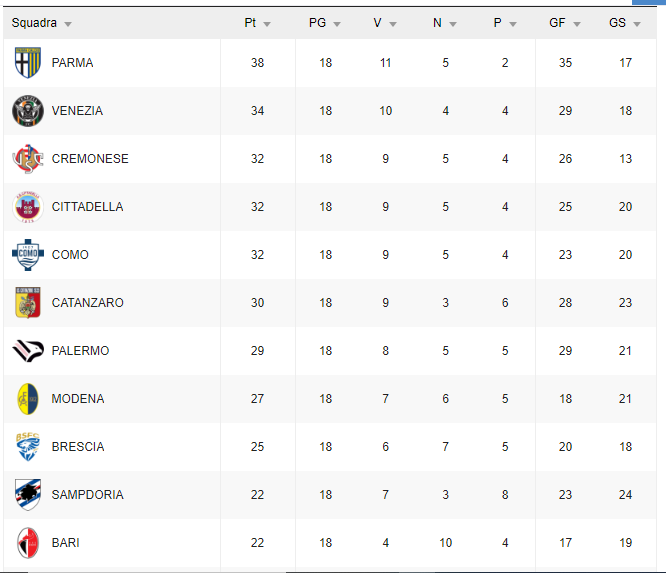This screenshot has height=573, width=666.
Task: Click the Parma club crest
Action: point(28,63)
